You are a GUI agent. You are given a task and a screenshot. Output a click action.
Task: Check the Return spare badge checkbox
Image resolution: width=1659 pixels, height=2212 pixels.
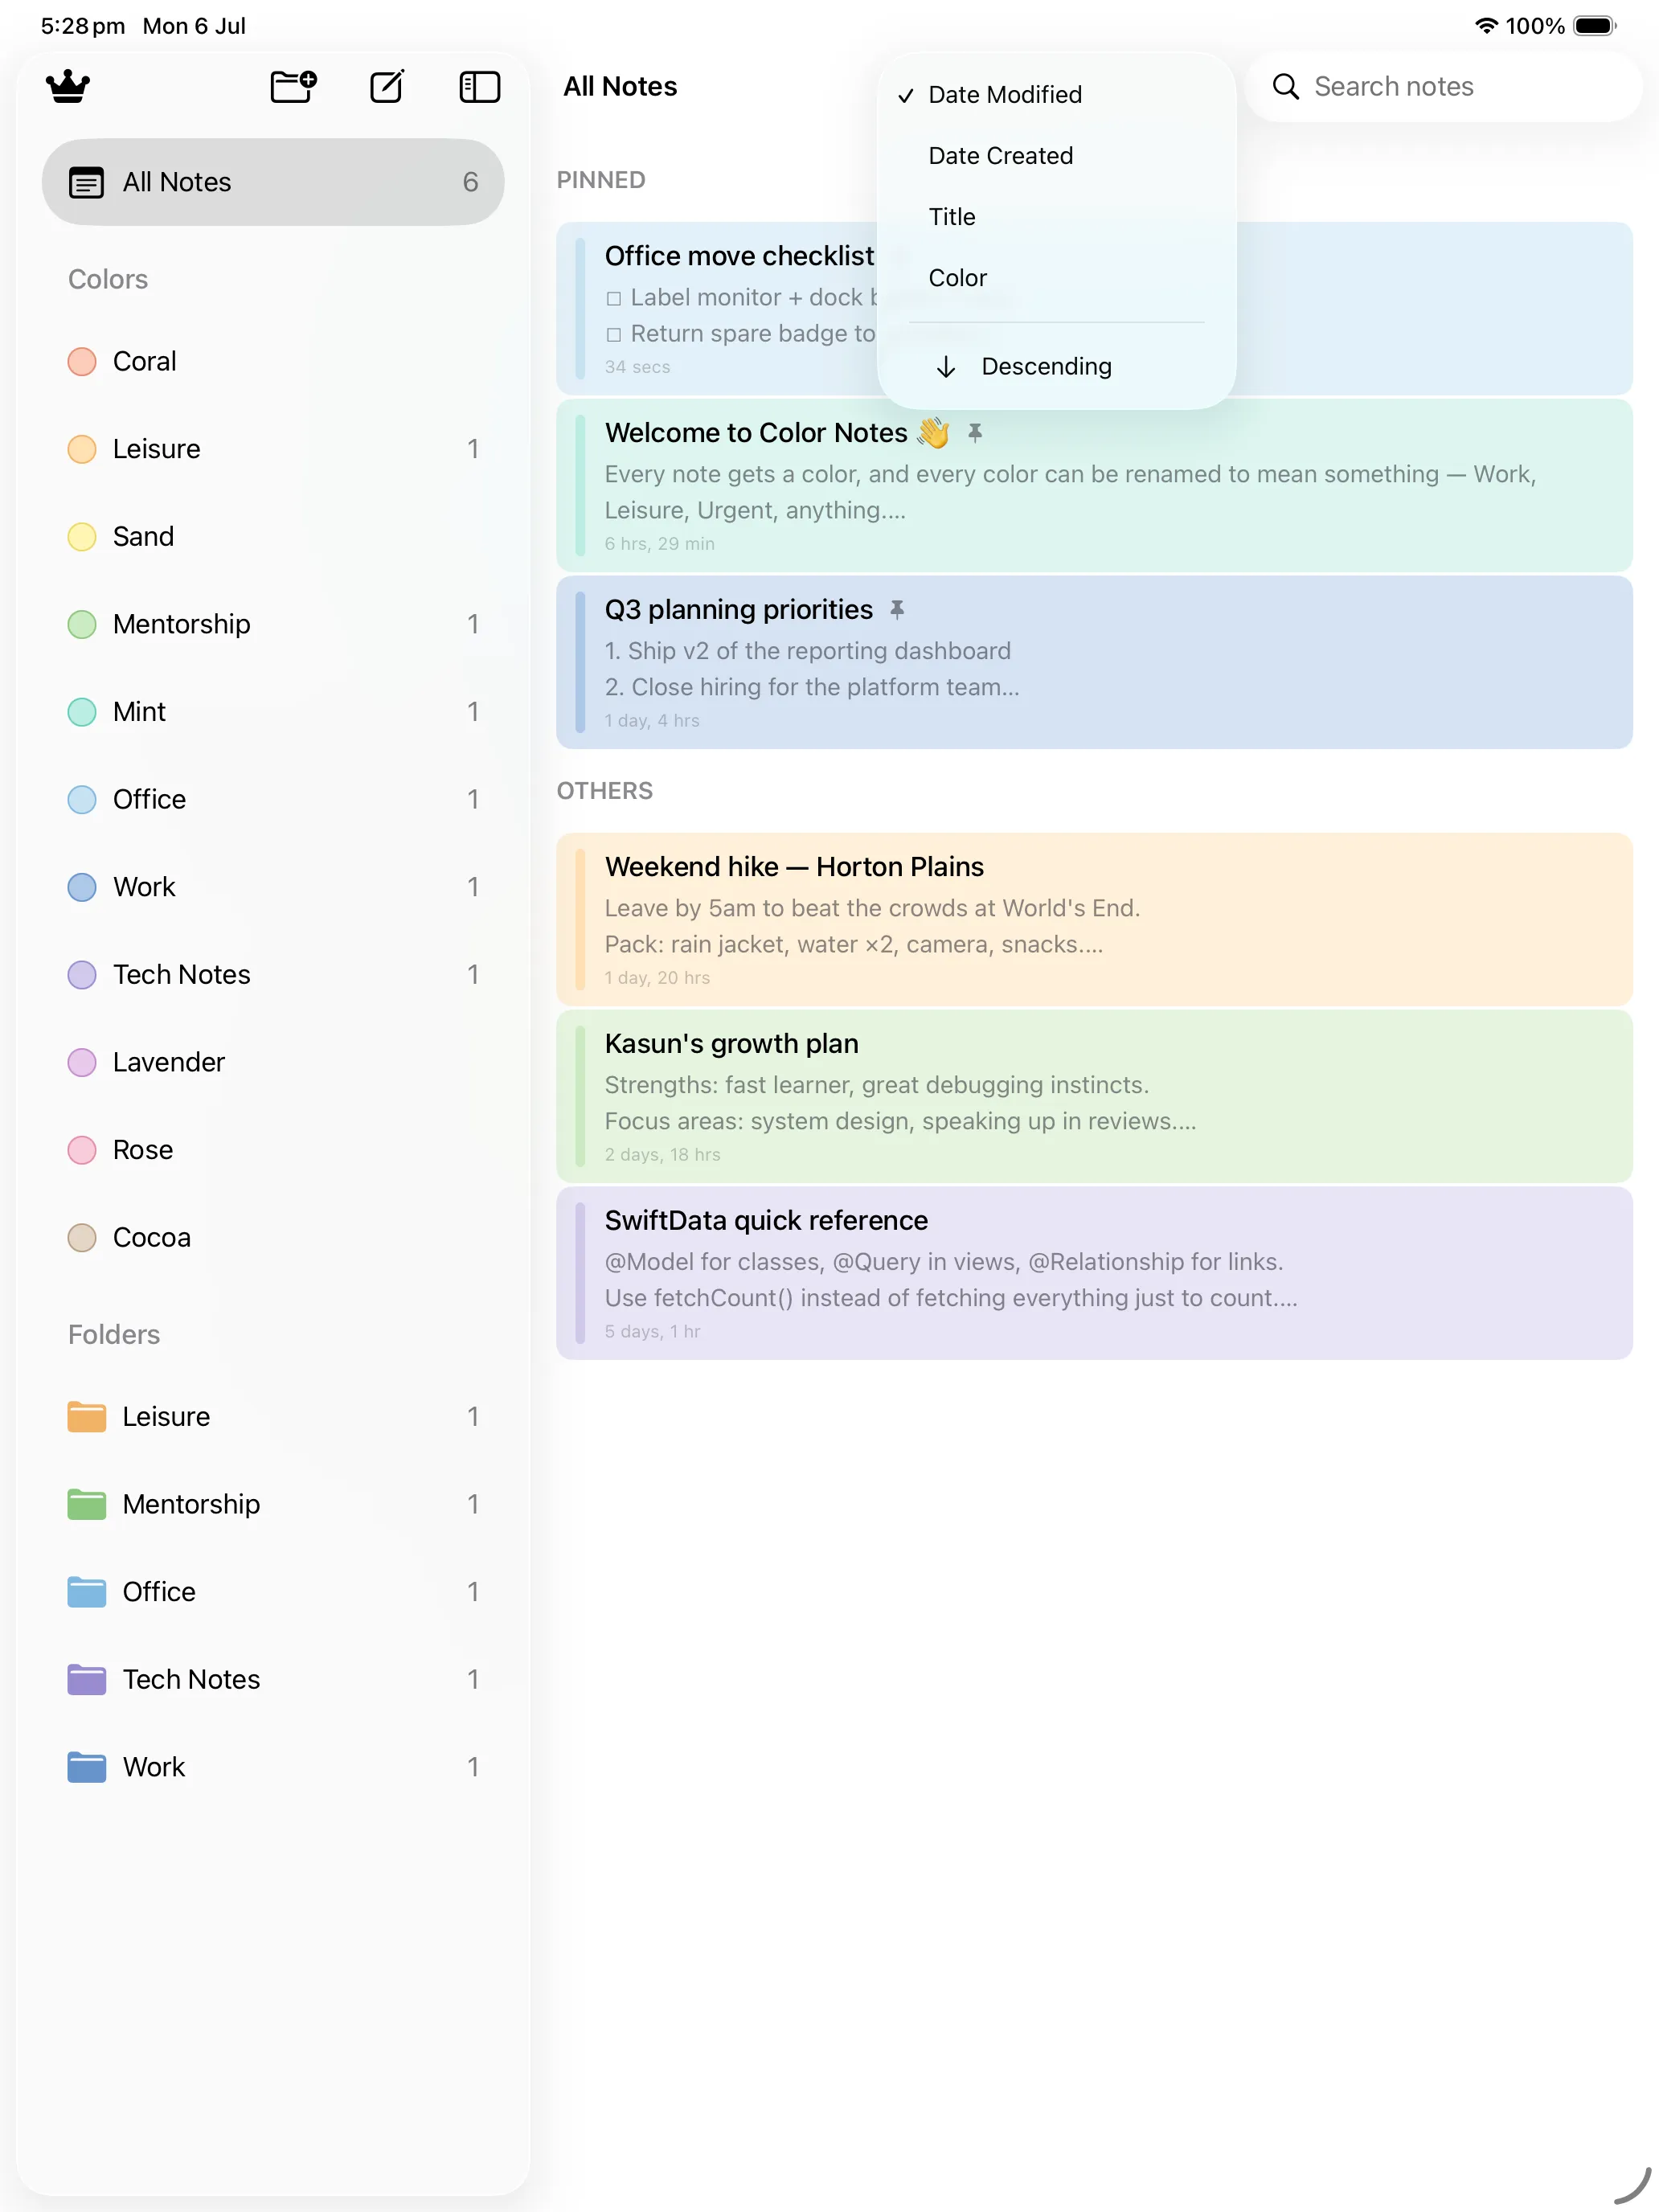[614, 334]
